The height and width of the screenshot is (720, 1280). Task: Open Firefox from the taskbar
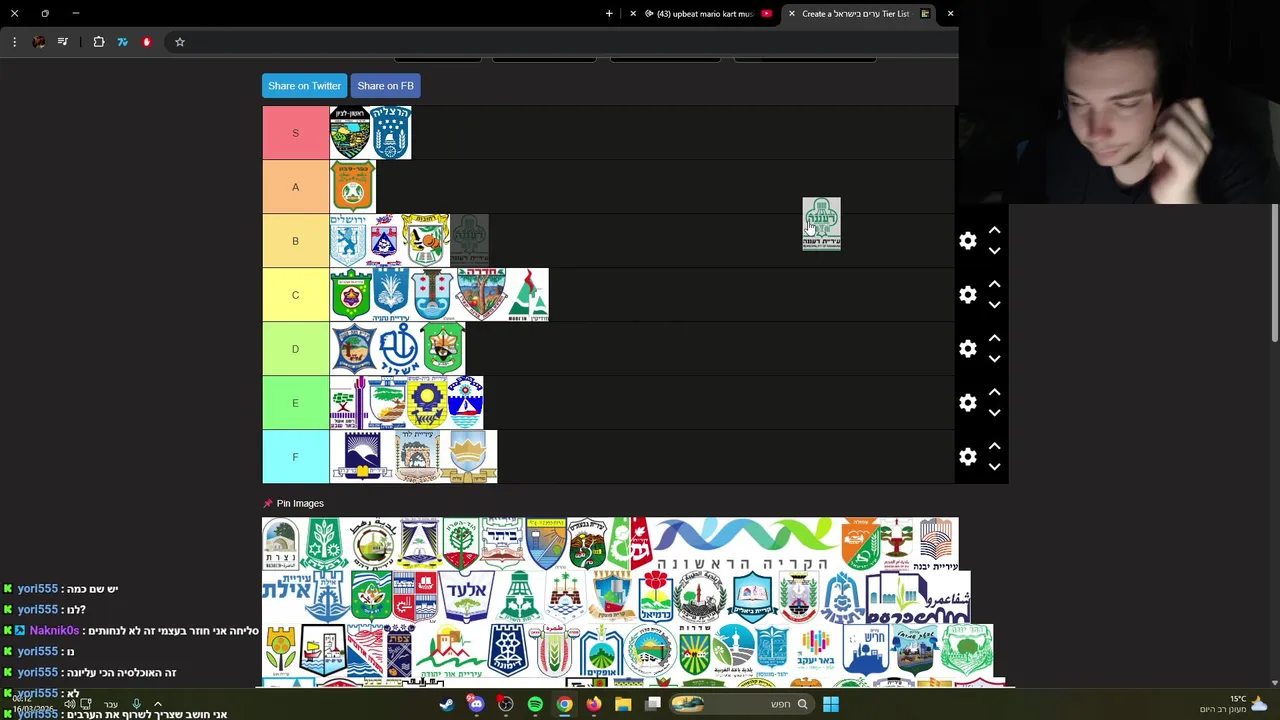(x=594, y=704)
